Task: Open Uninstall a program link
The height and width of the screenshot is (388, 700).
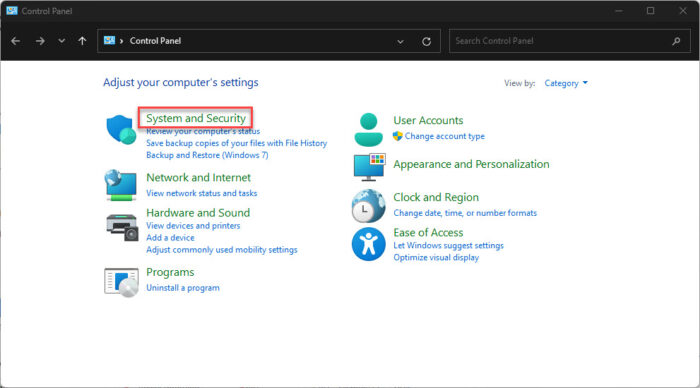Action: point(183,288)
